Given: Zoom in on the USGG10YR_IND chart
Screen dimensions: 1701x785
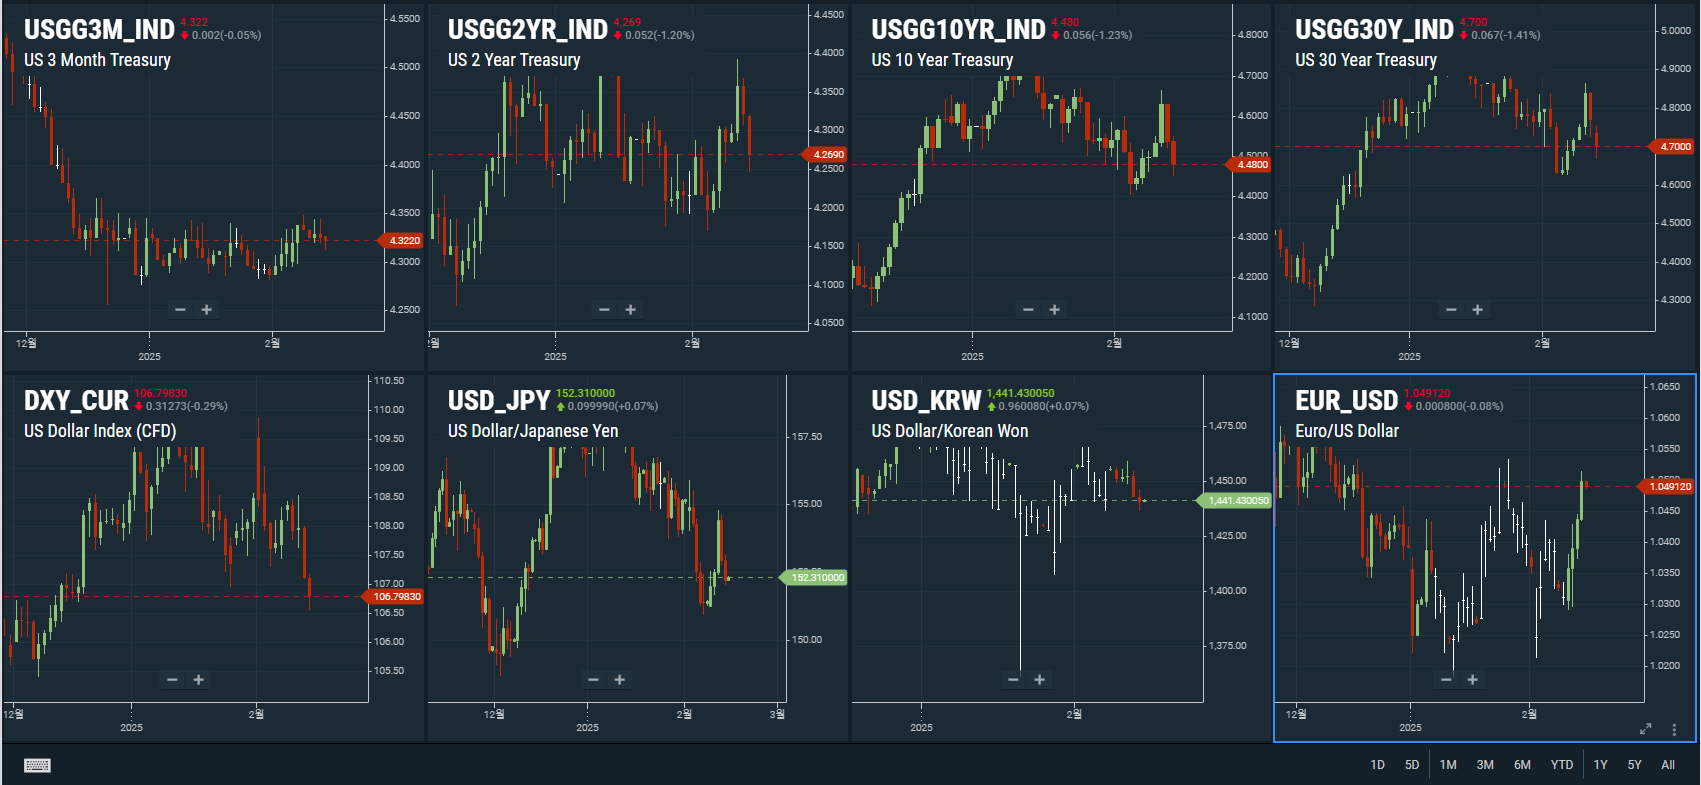Looking at the screenshot, I should click(x=1055, y=310).
